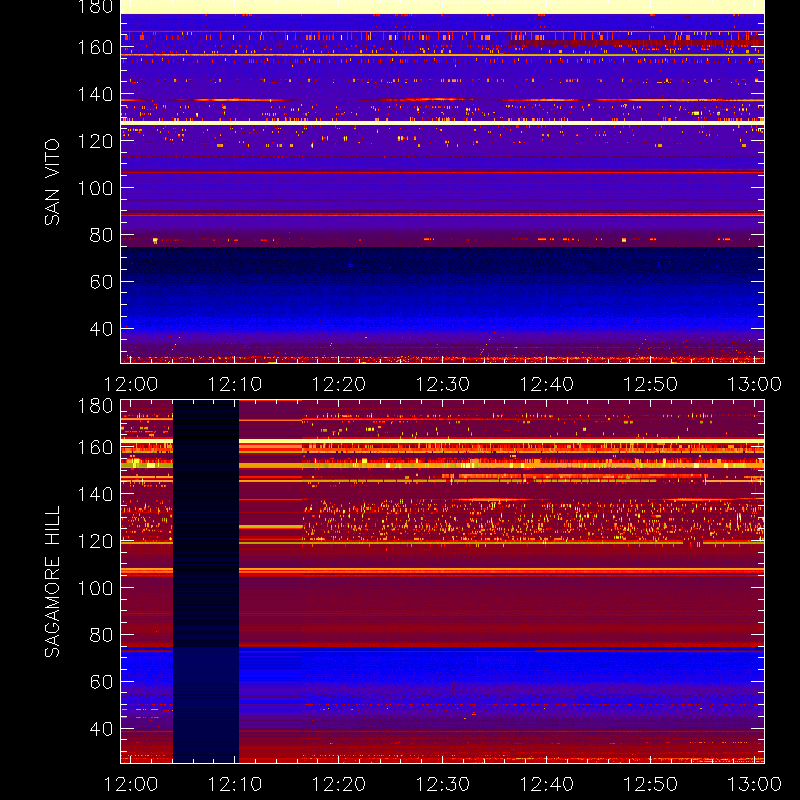Pick 40 on the Sagamore Hill frequency axis

point(101,729)
